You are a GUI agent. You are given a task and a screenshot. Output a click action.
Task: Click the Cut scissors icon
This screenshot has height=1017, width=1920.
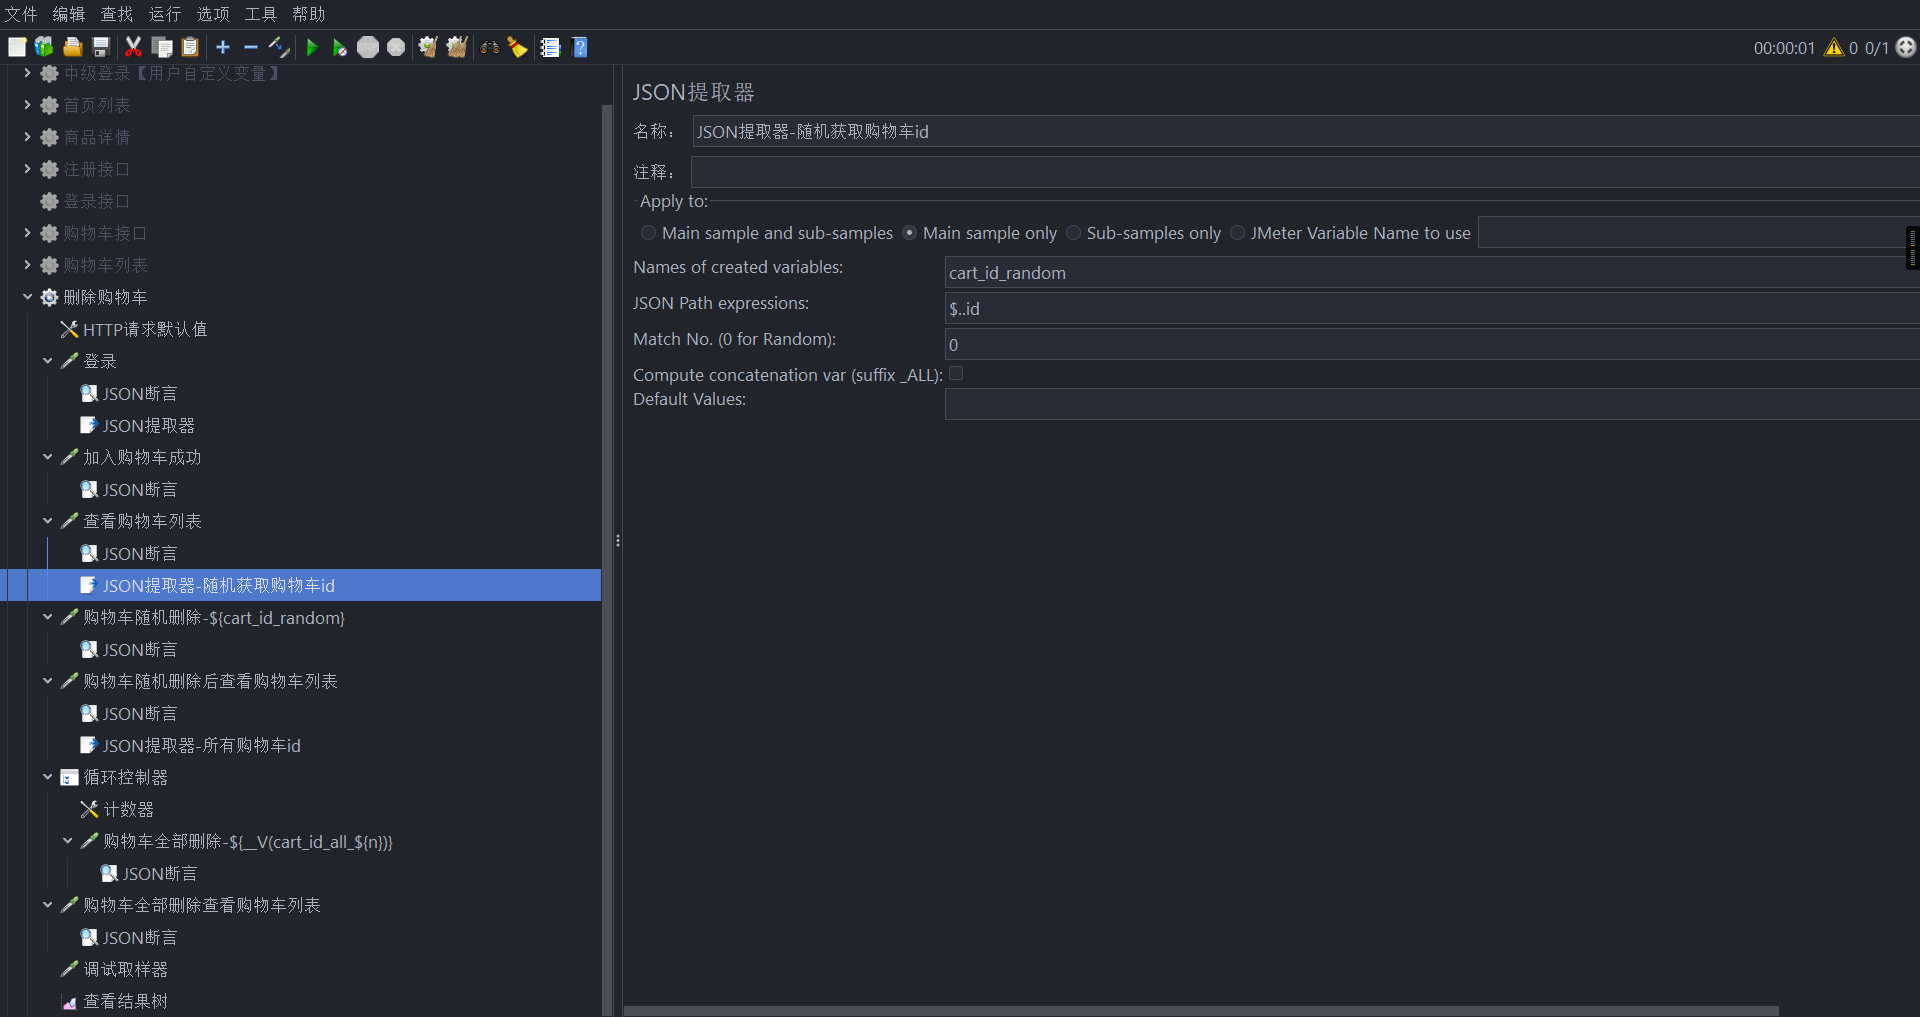(x=133, y=47)
